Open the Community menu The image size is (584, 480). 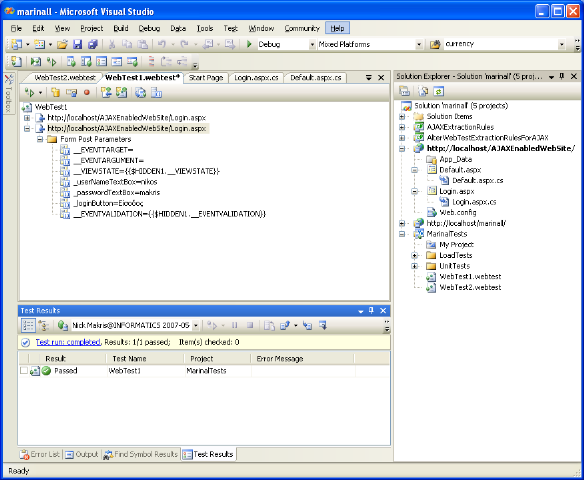[x=302, y=28]
